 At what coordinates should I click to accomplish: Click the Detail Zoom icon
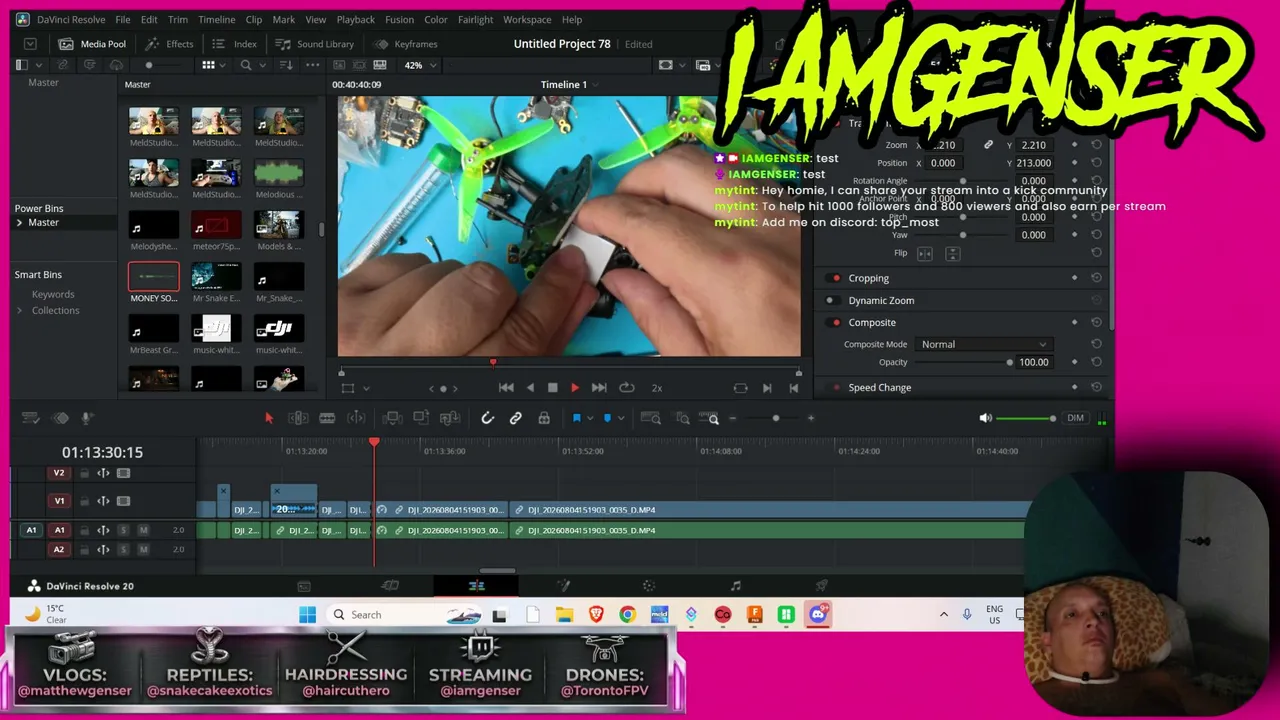pos(682,418)
